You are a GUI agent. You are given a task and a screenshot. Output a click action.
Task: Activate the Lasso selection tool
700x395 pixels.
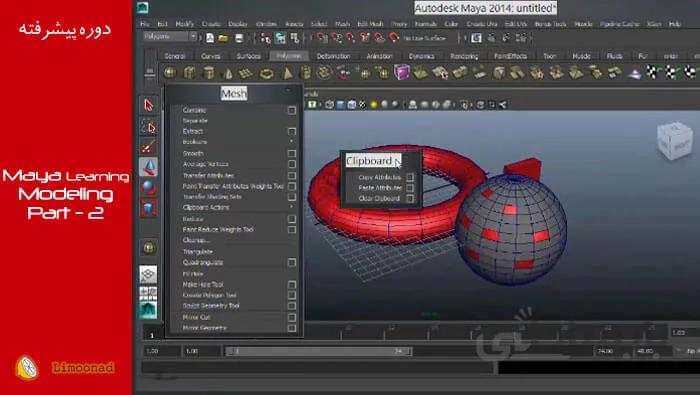pyautogui.click(x=149, y=127)
